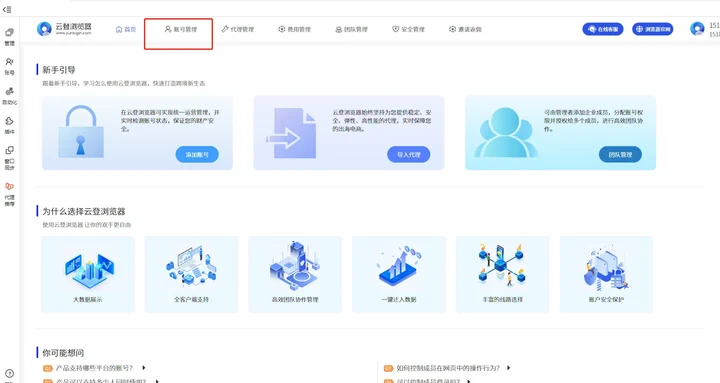
Task: Open the 代理管理 tab
Action: pyautogui.click(x=237, y=29)
